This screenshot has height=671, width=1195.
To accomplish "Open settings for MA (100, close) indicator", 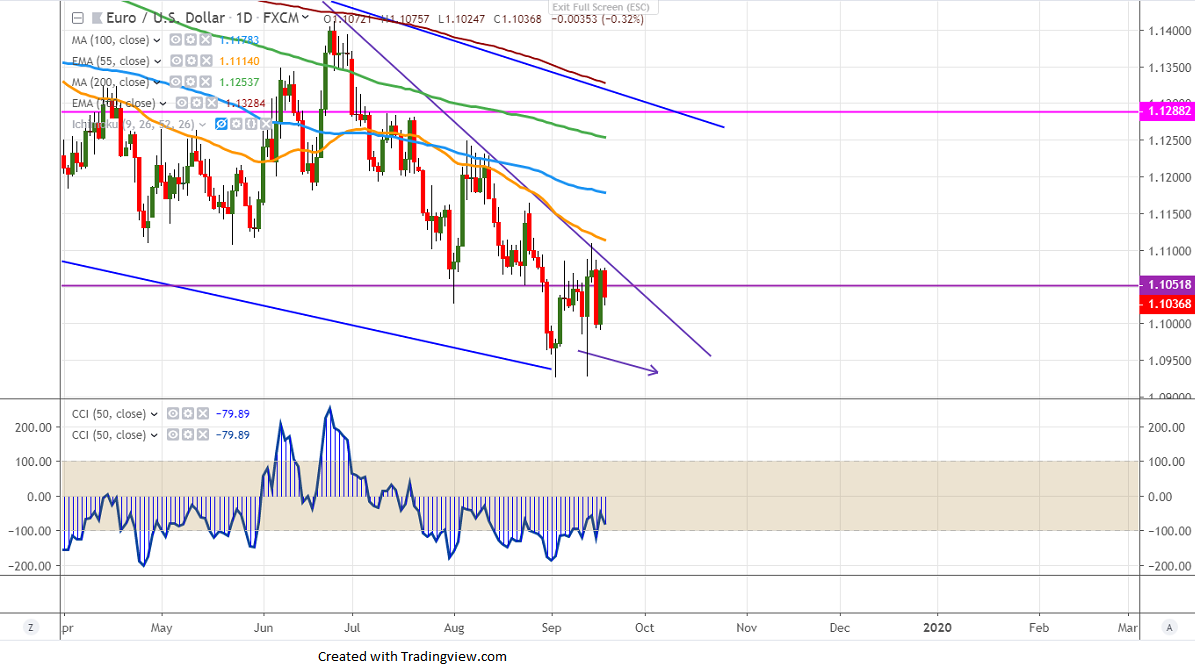I will pos(191,40).
